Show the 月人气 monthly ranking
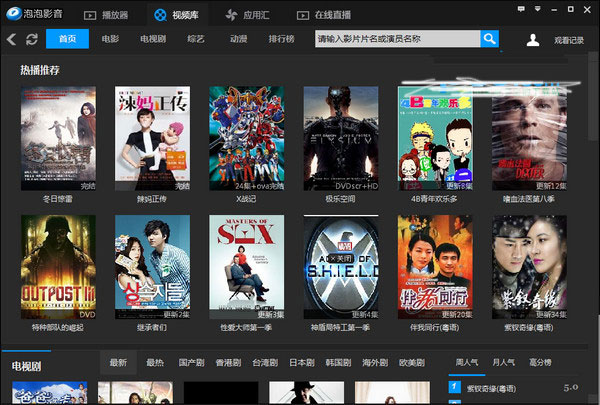The width and height of the screenshot is (600, 405). point(504,362)
